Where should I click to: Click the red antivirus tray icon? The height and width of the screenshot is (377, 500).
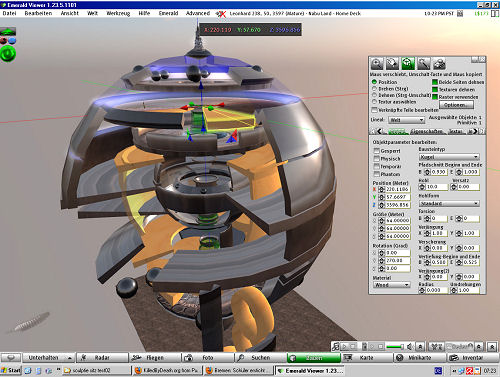(x=469, y=370)
